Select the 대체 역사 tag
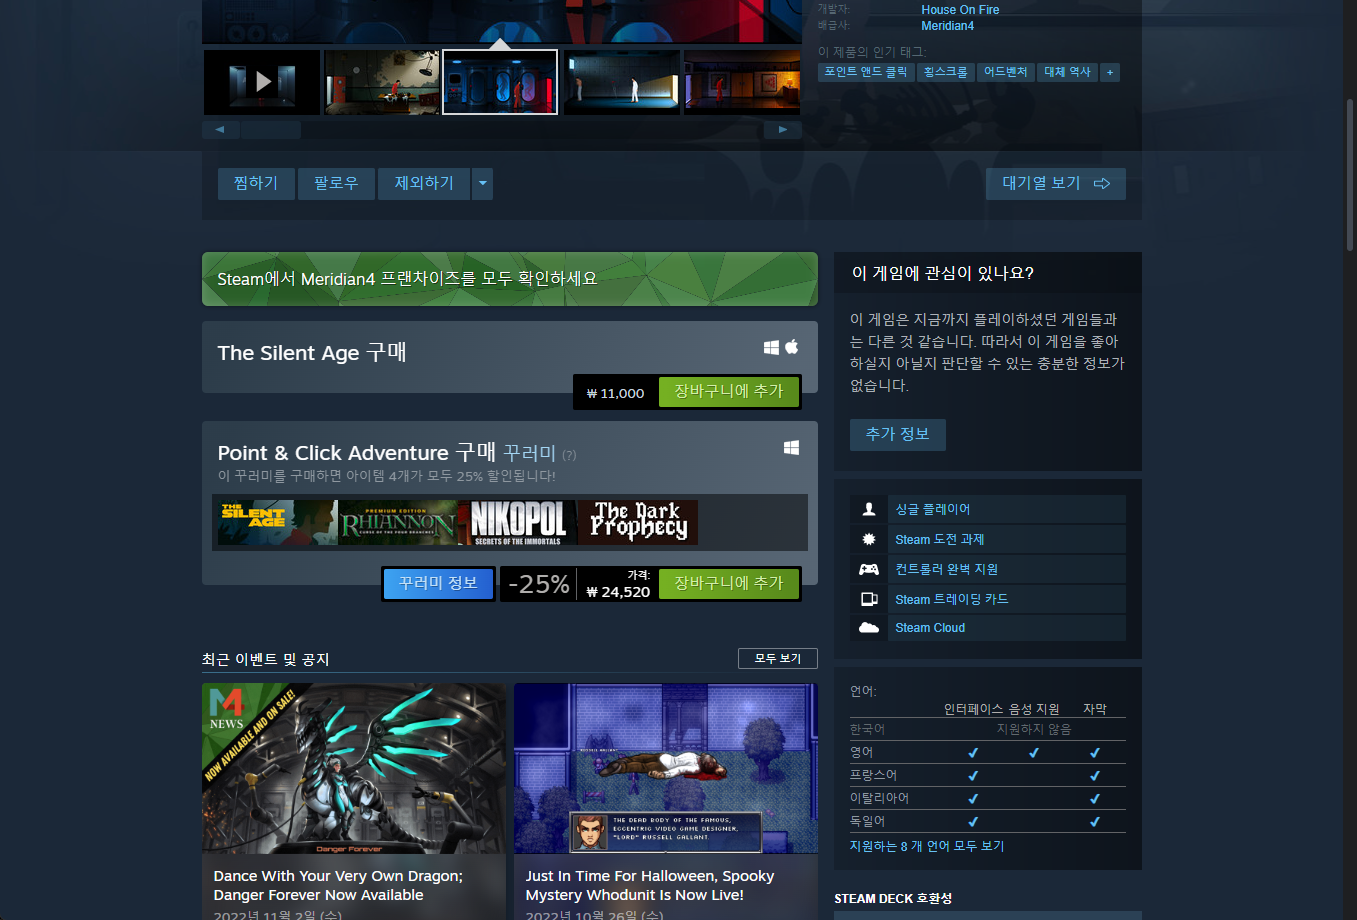Screen dimensions: 1357x920 pyautogui.click(x=1067, y=72)
